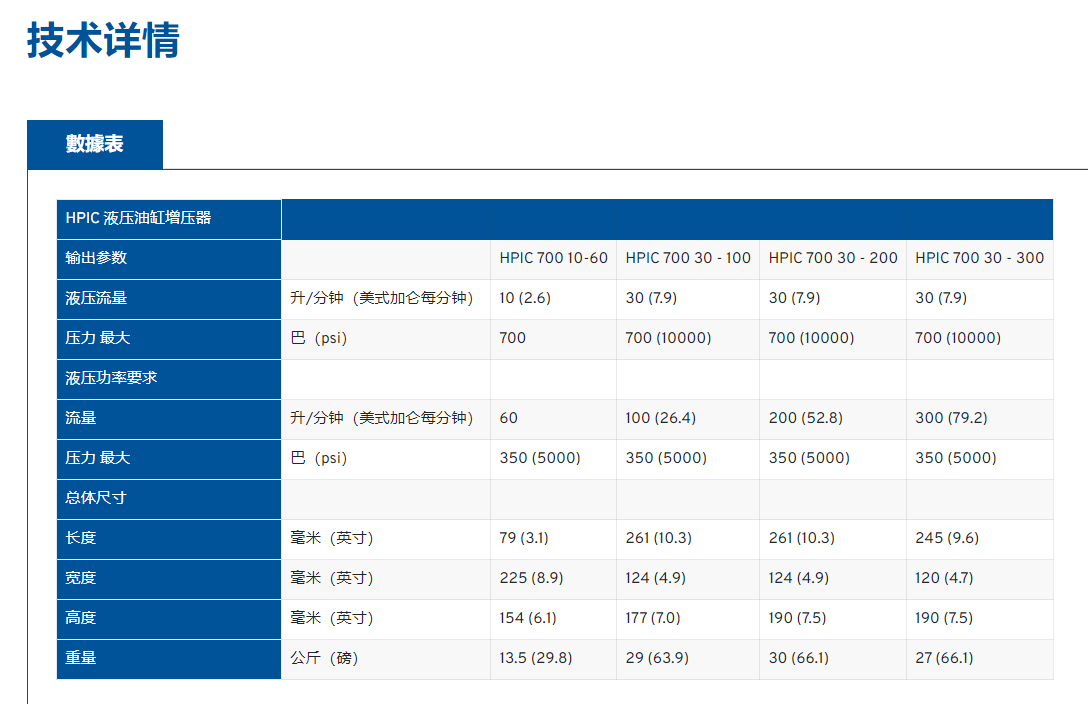Select the 总体尺寸 section row label
The image size is (1088, 704).
[97, 498]
